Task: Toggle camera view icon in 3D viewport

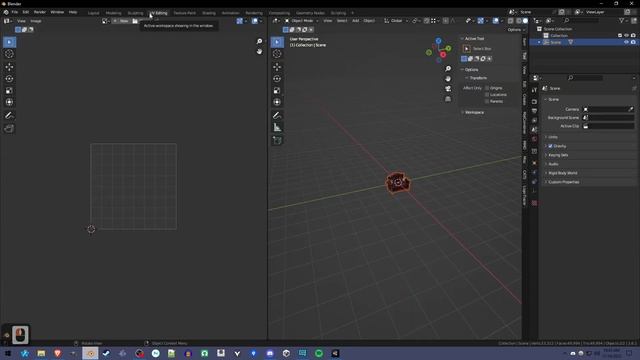Action: pyautogui.click(x=448, y=89)
